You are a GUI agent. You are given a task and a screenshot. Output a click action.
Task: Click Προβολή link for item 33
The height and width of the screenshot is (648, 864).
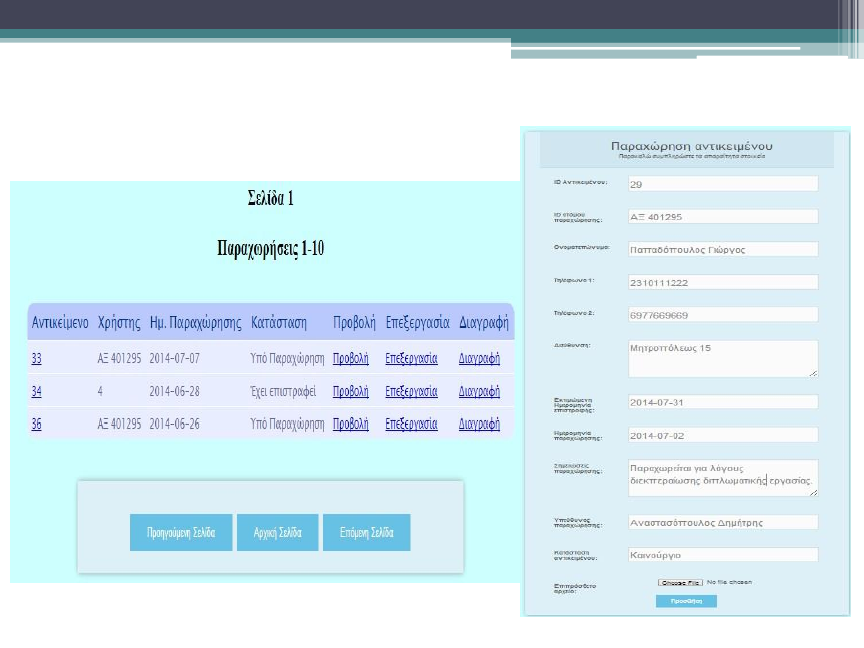350,359
